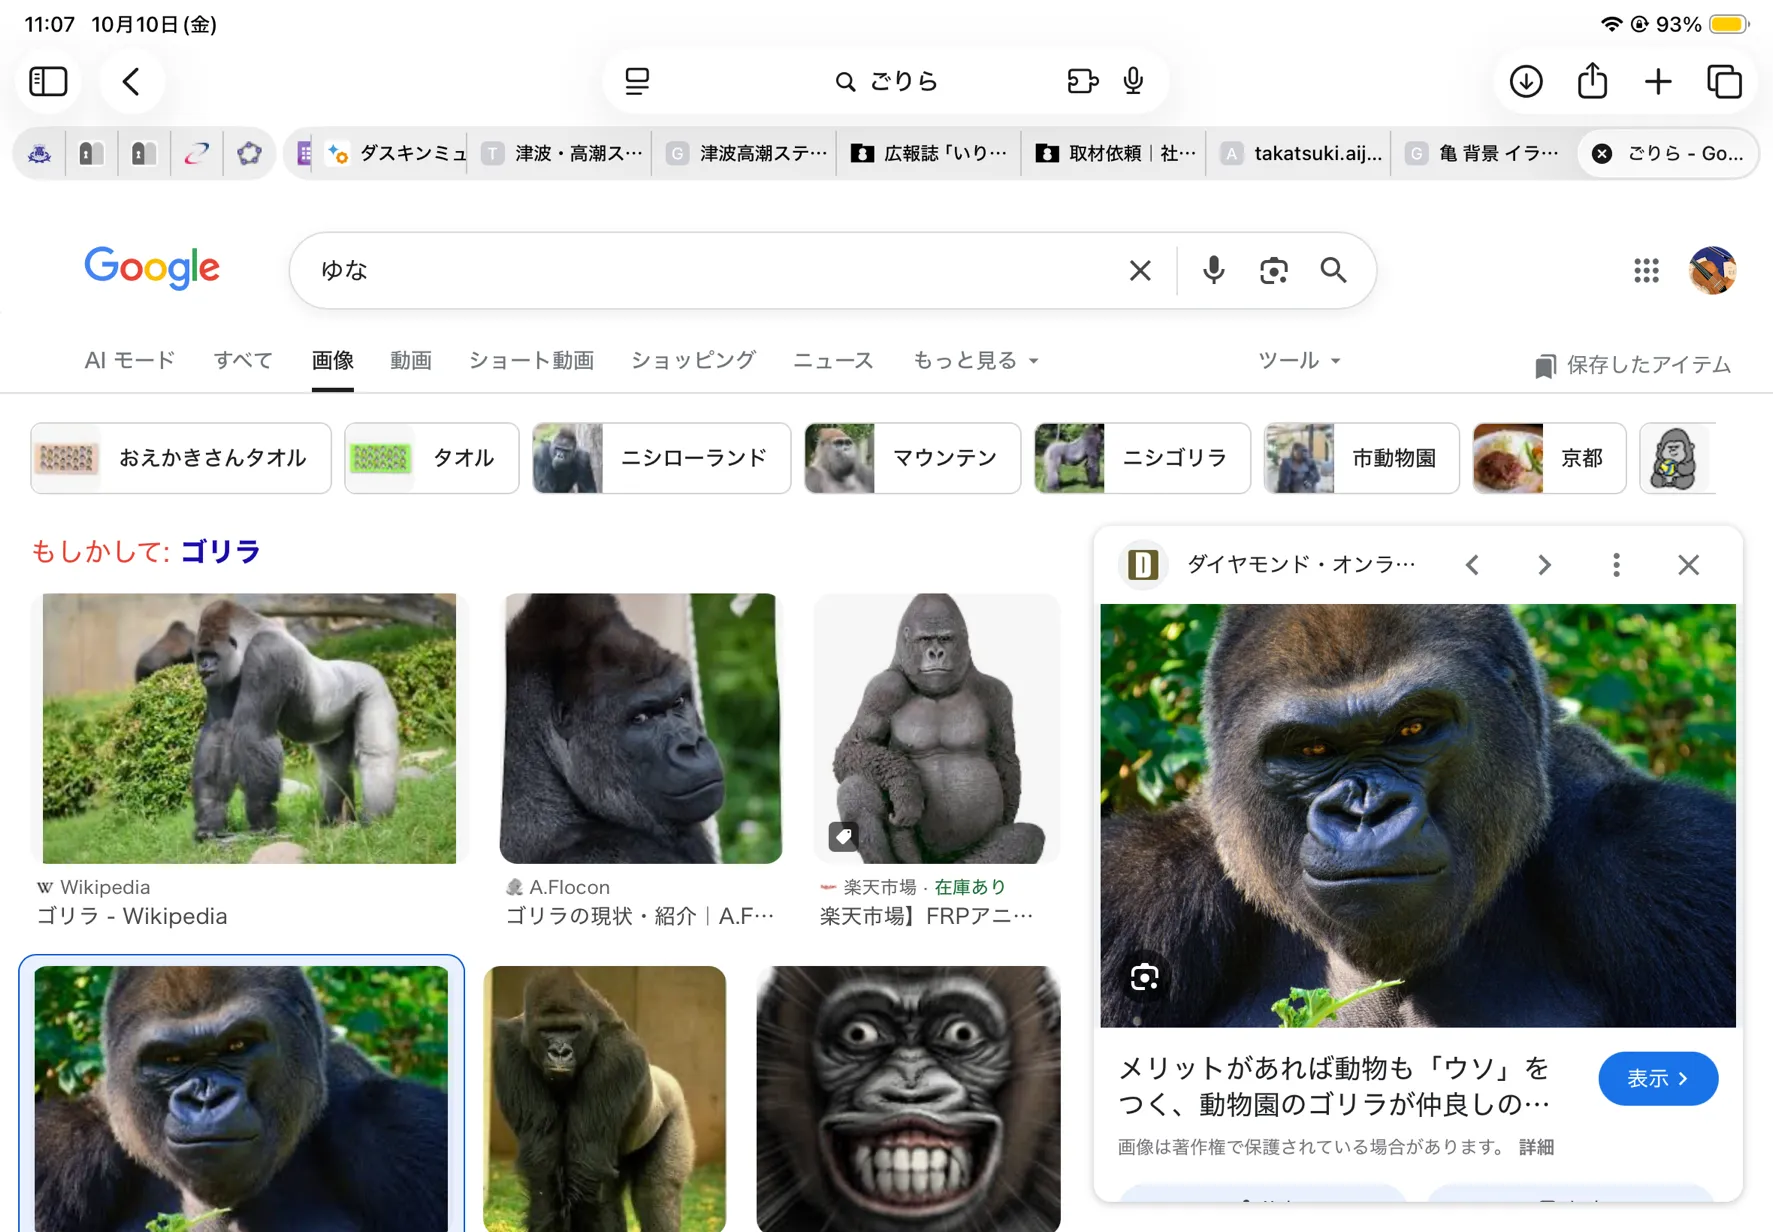Screen dimensions: 1773x1232
Task: Toggle the Safari sidebar
Action: 48,81
